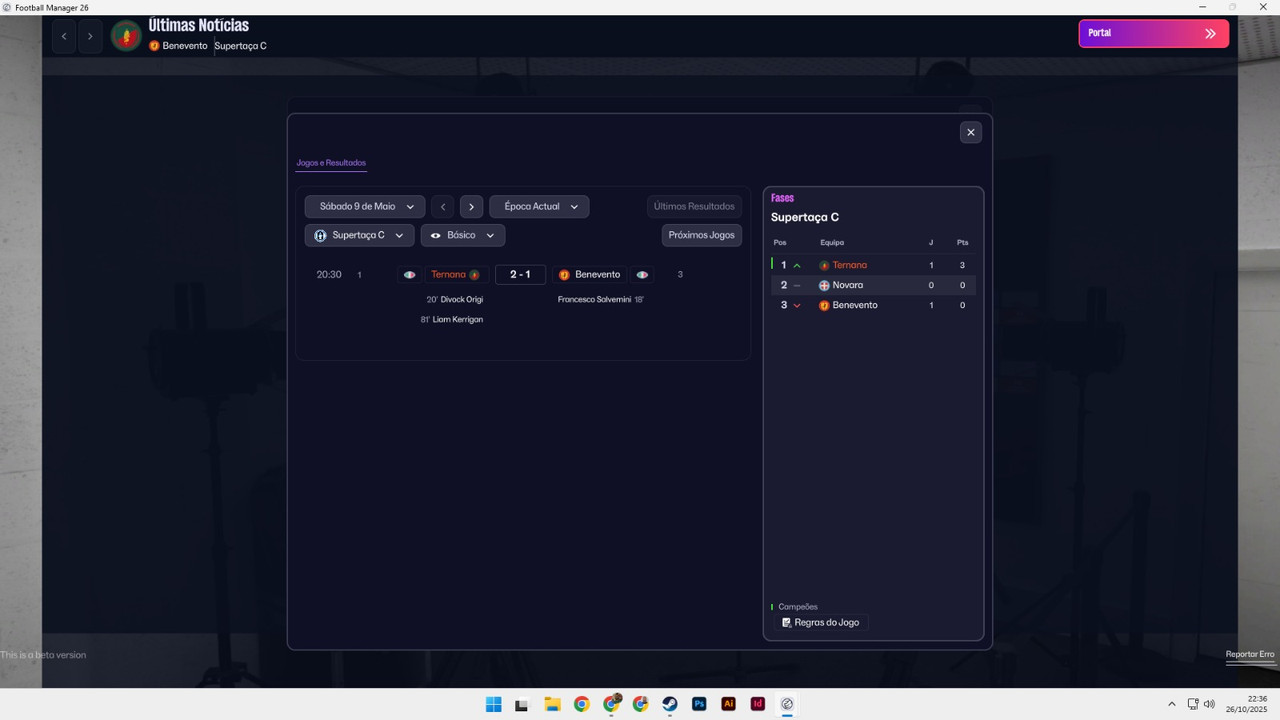The width and height of the screenshot is (1280, 720).
Task: Open InDesign from the taskbar
Action: (758, 704)
